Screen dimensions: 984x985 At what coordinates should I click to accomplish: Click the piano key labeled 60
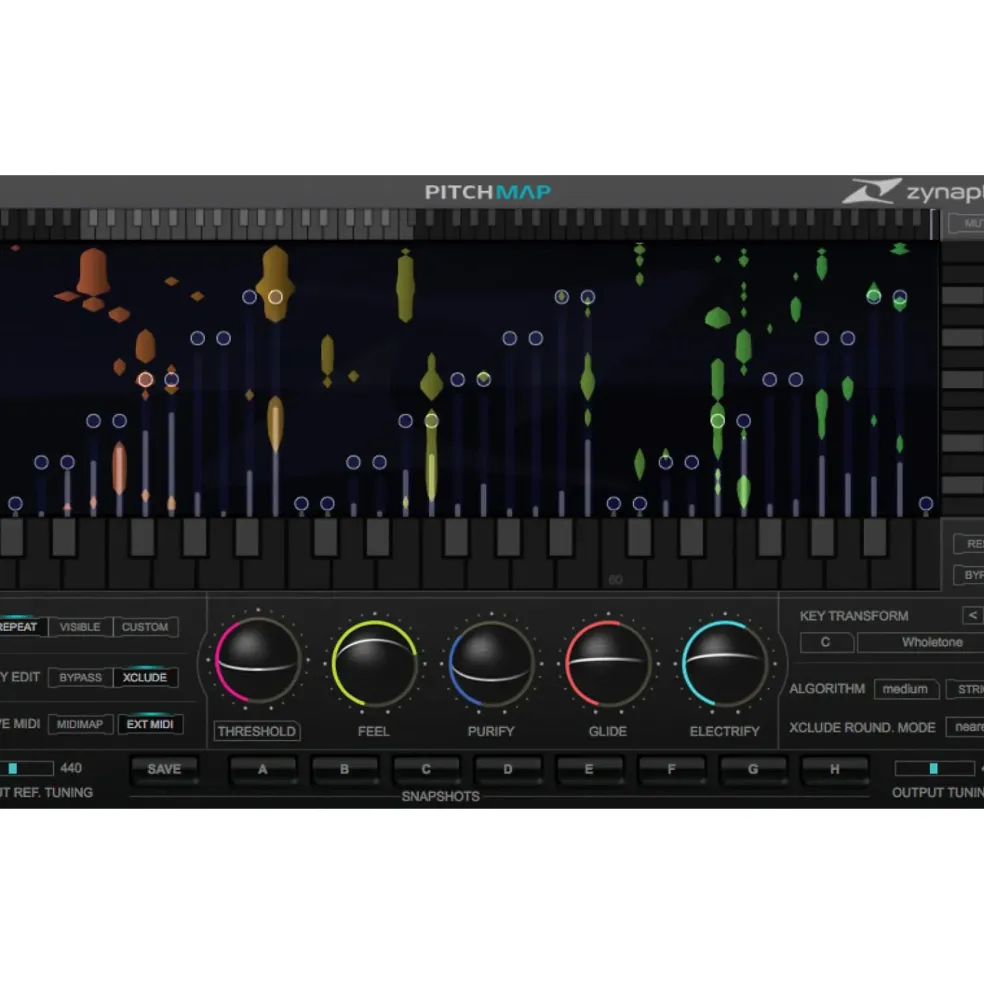(616, 569)
